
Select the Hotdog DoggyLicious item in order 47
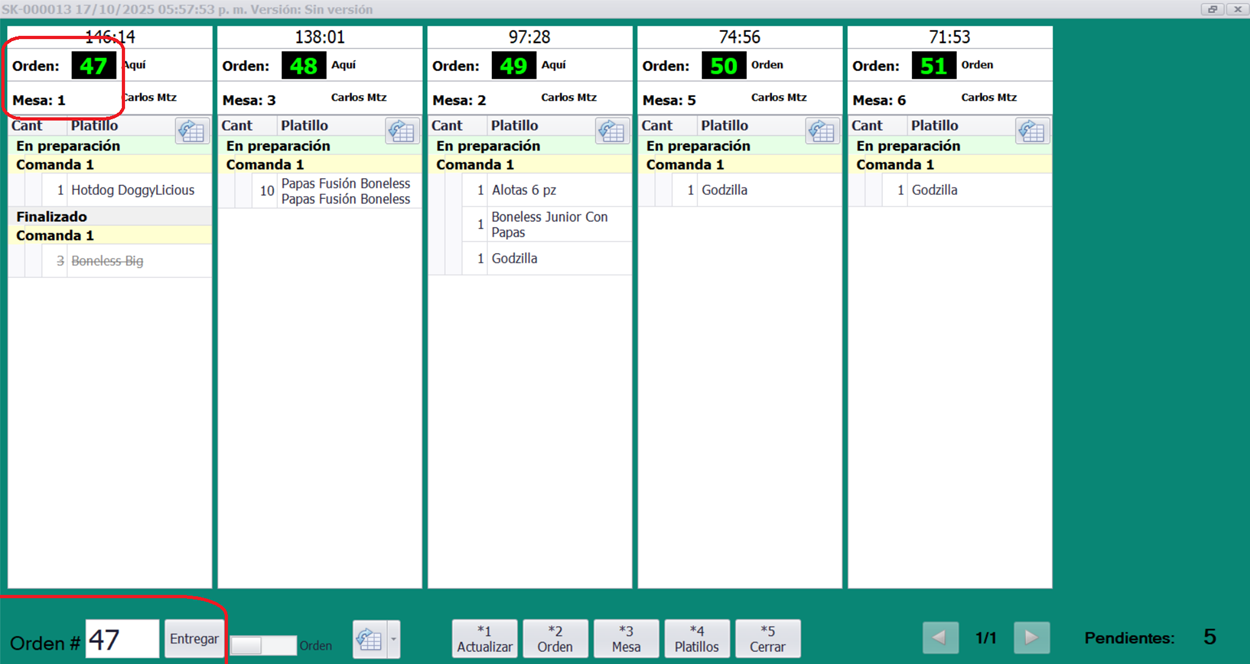132,190
